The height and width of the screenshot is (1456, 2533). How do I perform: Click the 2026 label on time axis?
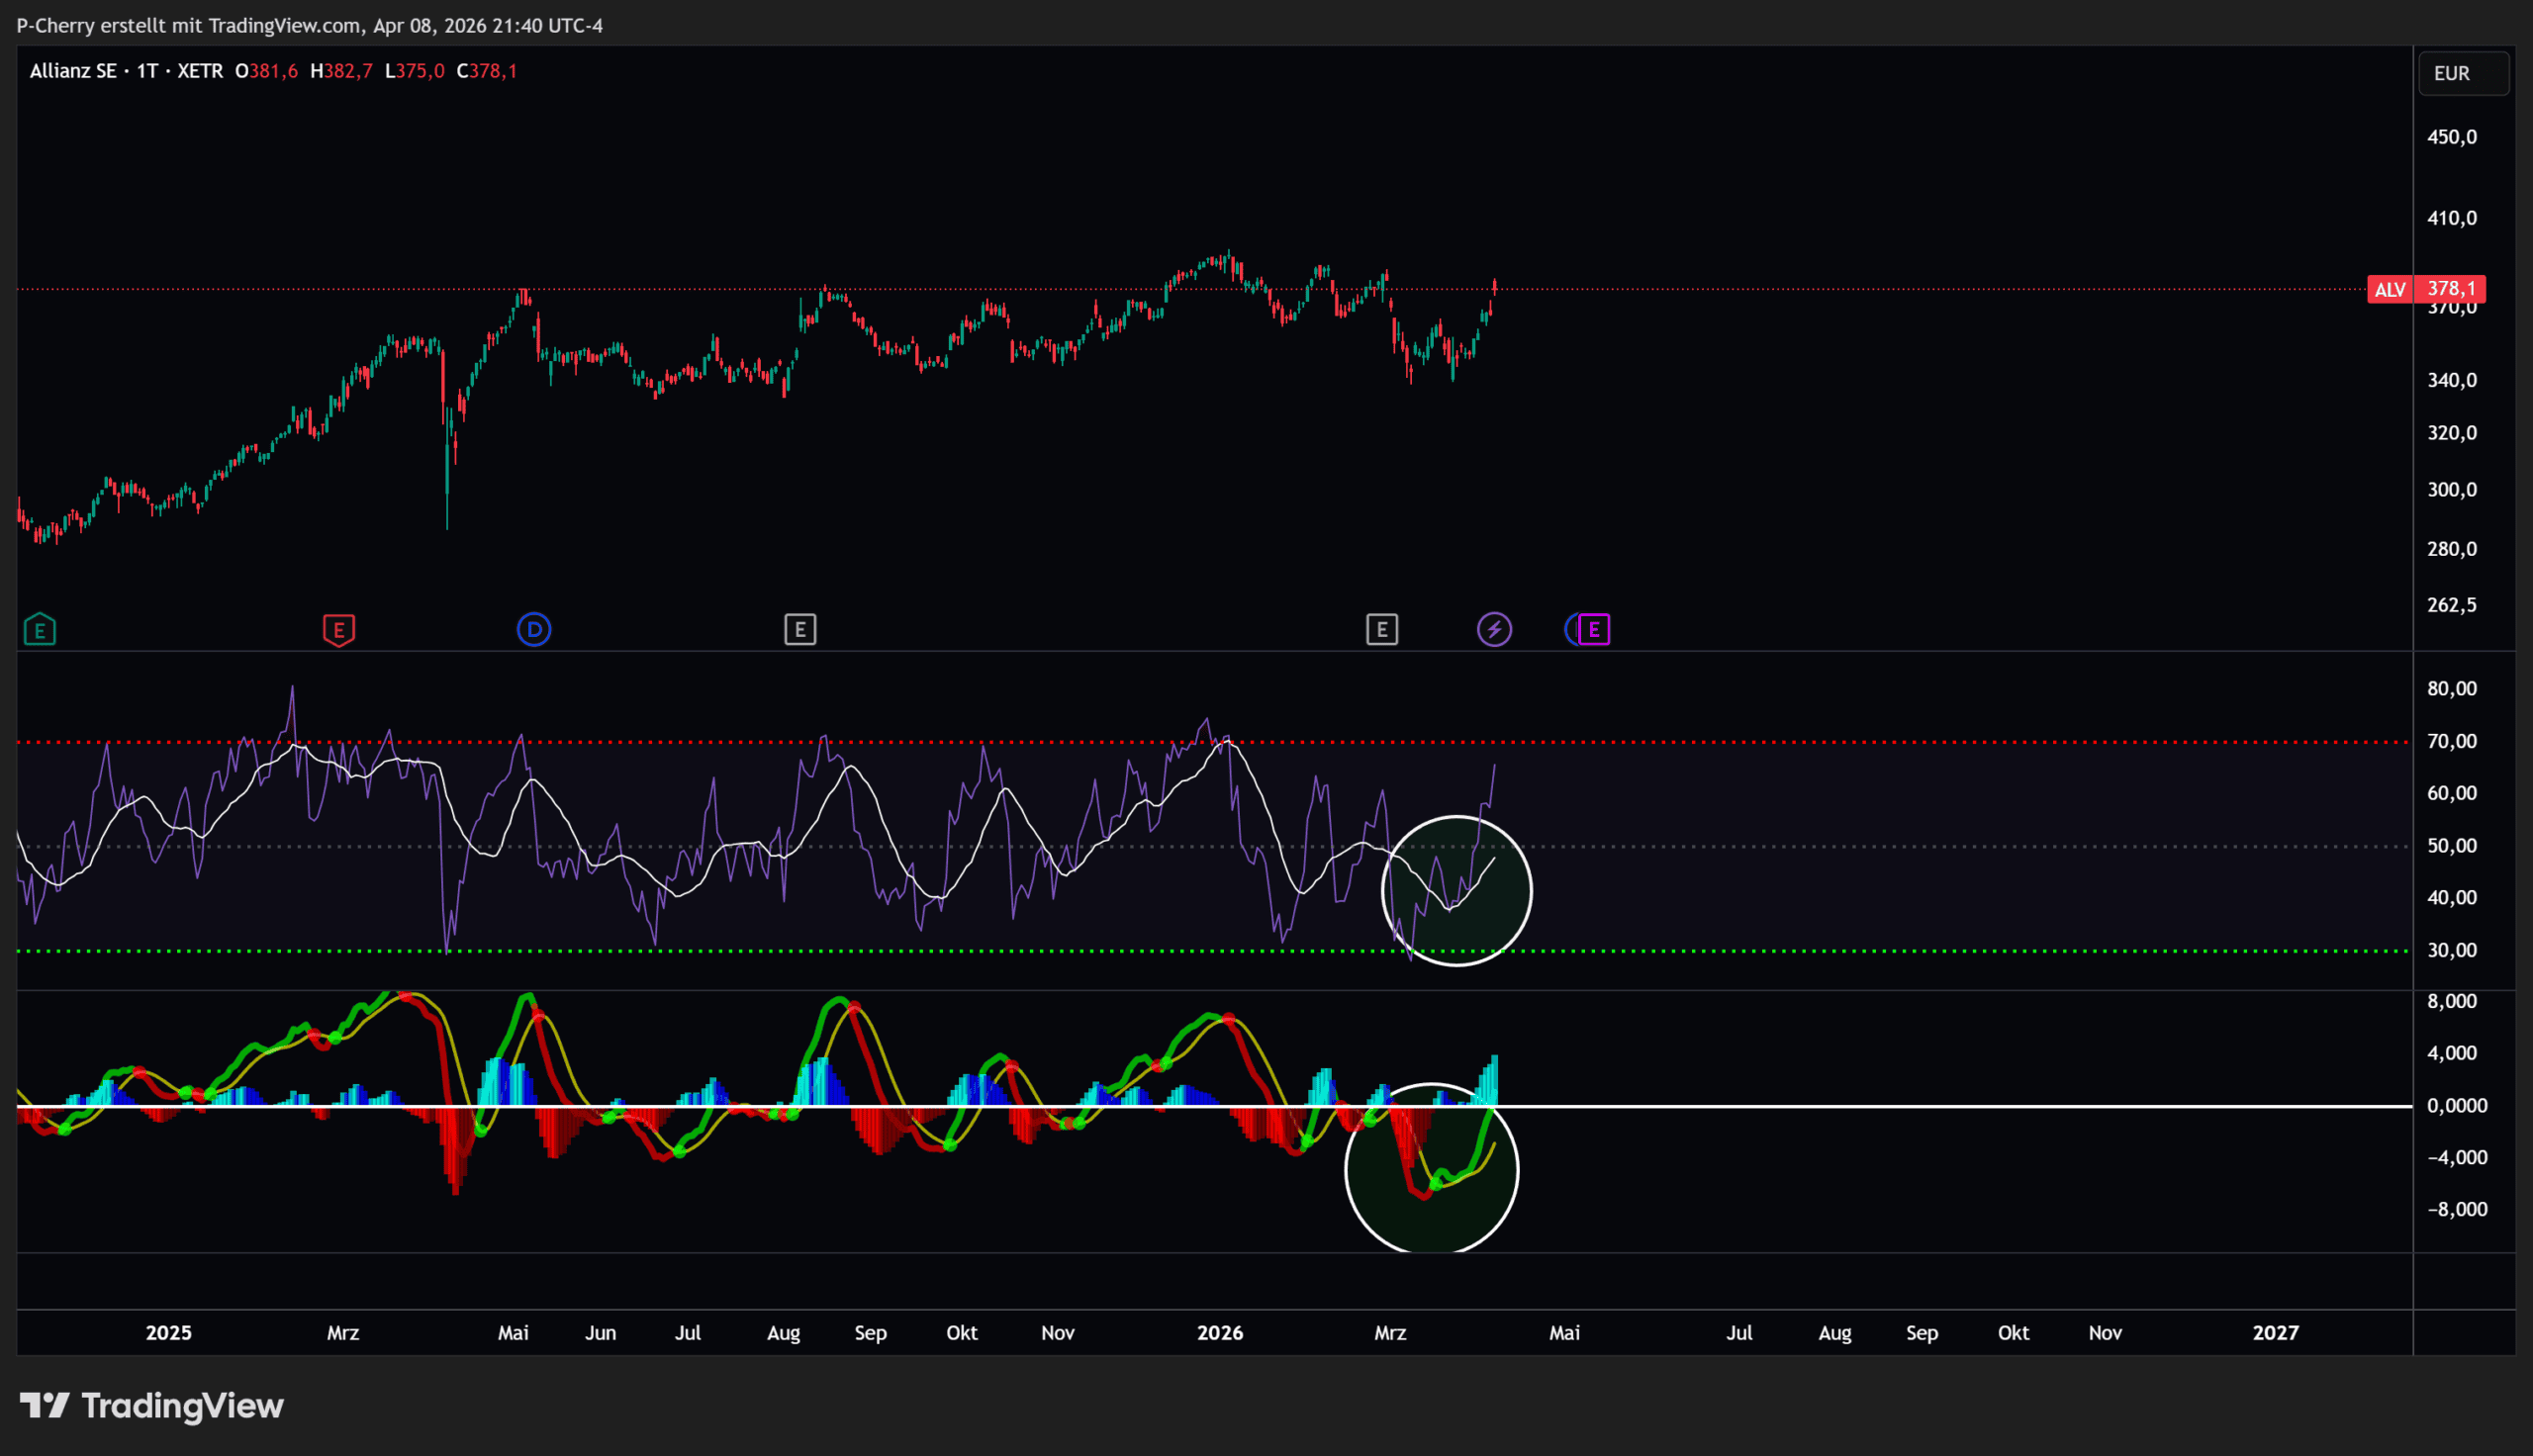(x=1220, y=1332)
